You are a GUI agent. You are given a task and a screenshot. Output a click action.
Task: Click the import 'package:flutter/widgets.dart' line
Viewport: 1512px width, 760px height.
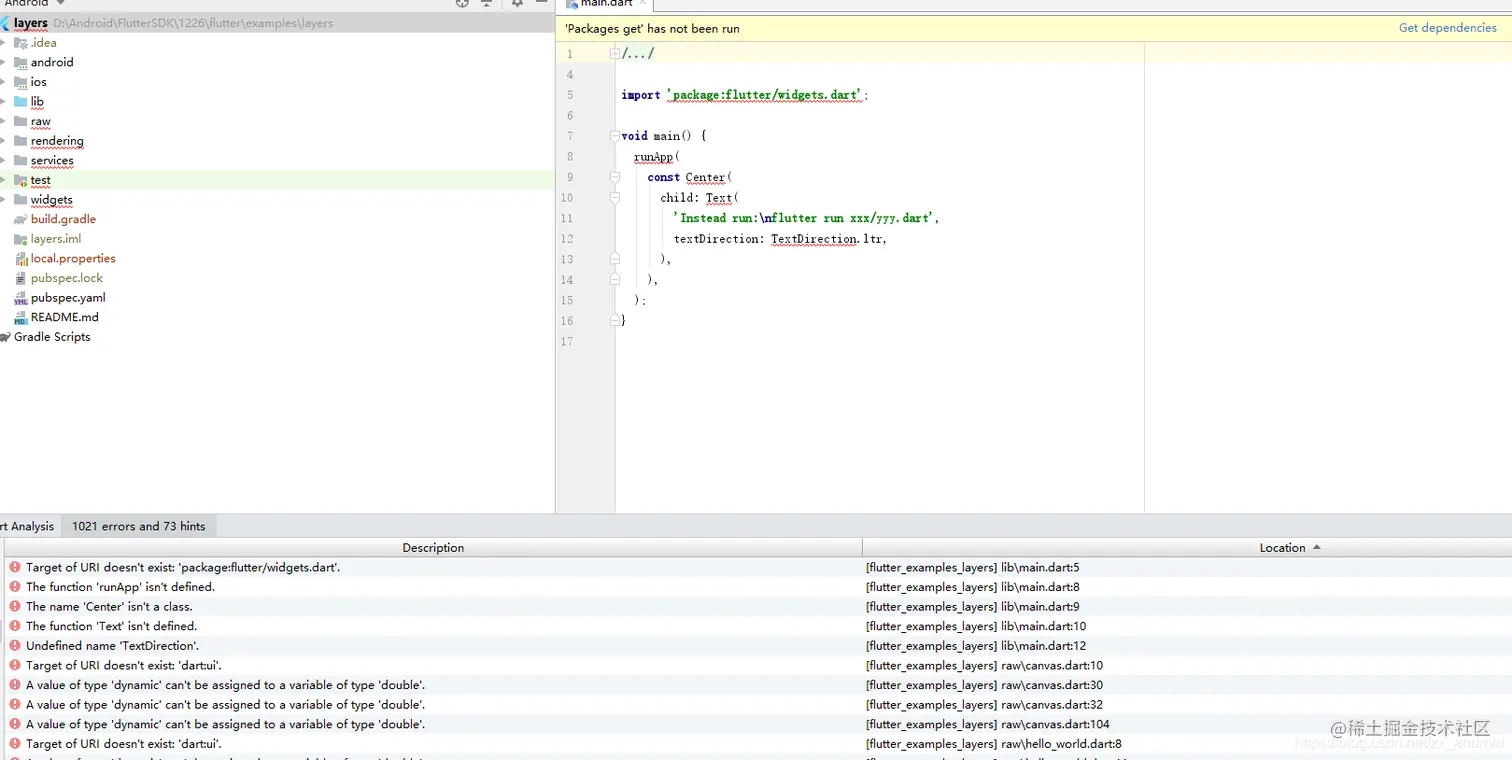[x=745, y=95]
